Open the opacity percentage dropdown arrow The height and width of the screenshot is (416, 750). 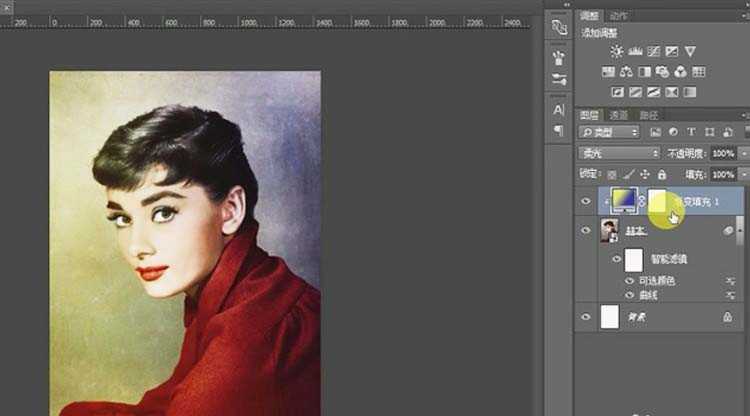pyautogui.click(x=742, y=154)
